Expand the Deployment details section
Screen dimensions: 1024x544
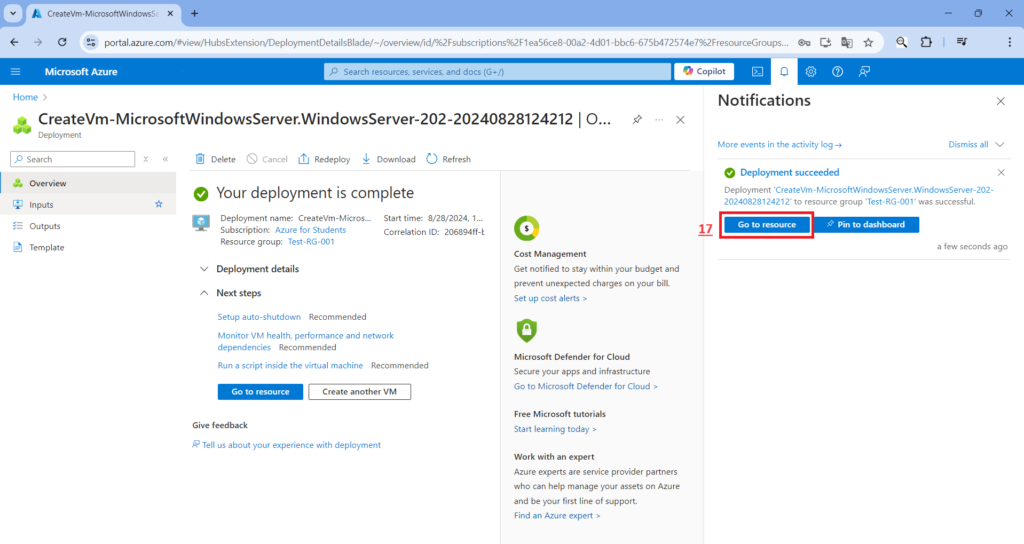(205, 269)
